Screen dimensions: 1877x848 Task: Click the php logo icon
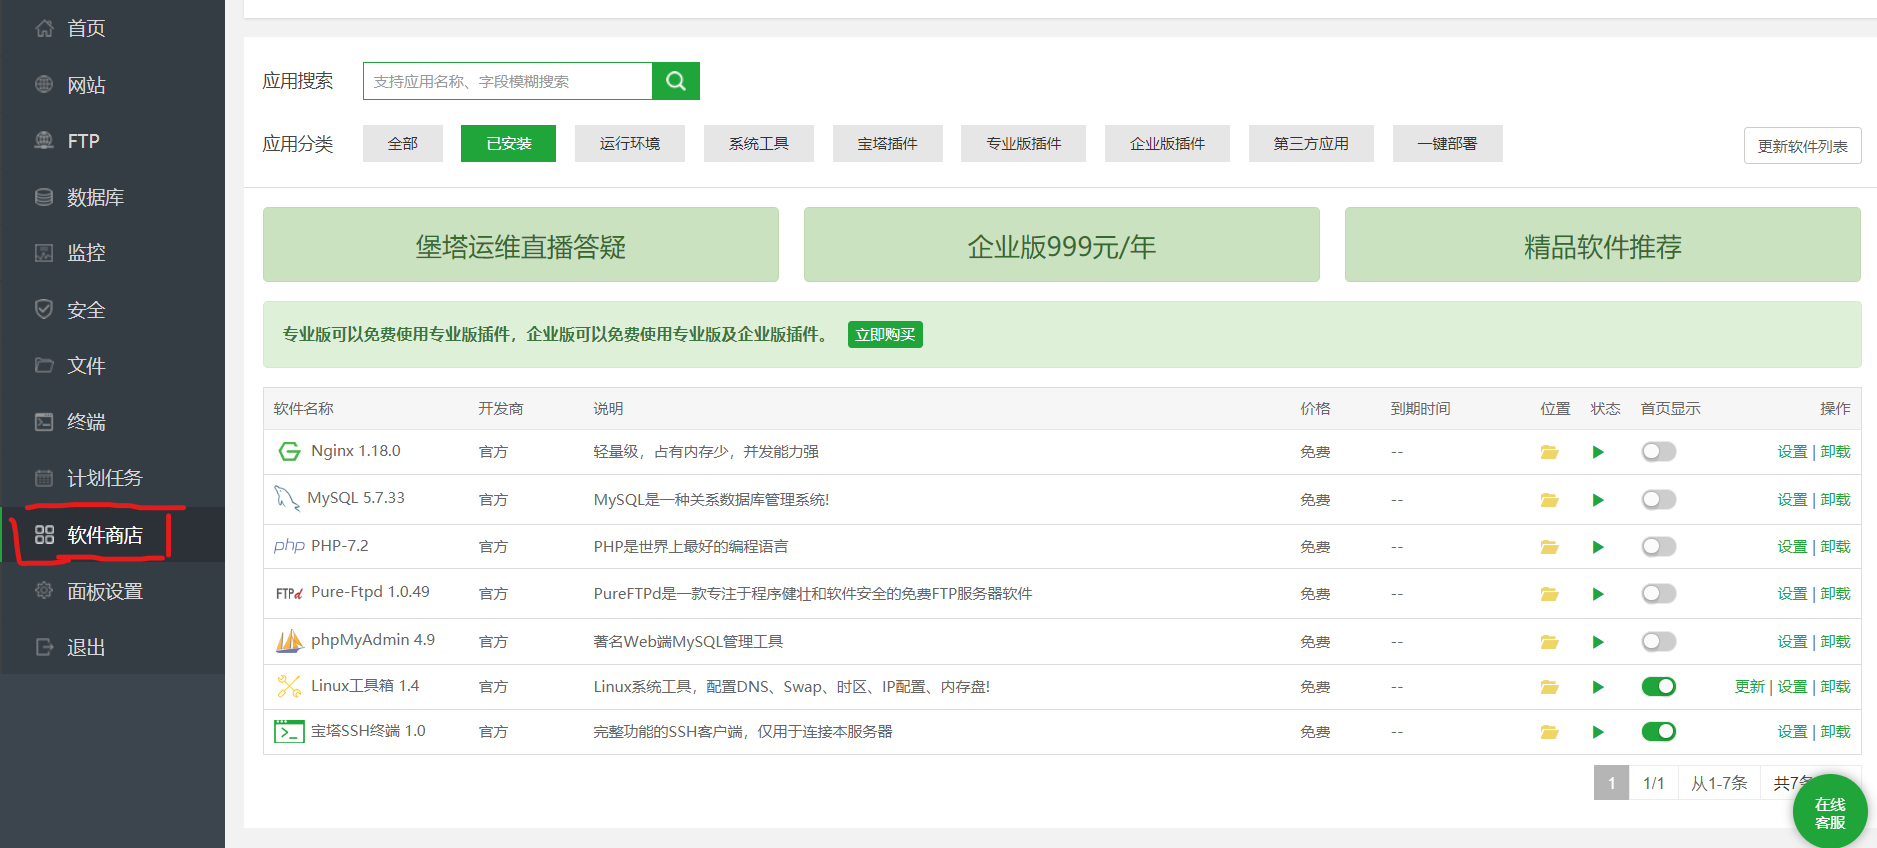(x=289, y=546)
